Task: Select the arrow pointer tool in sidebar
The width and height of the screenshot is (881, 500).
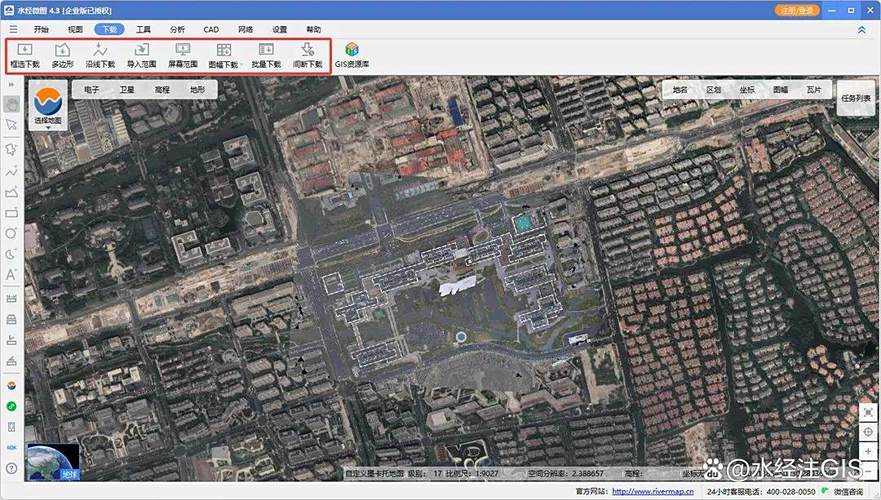Action: pyautogui.click(x=11, y=125)
